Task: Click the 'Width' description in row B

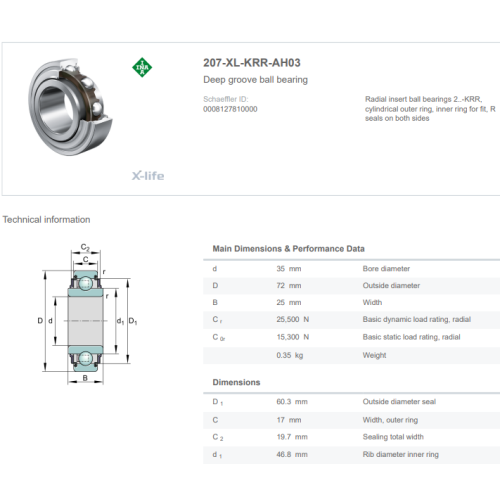Action: [372, 302]
